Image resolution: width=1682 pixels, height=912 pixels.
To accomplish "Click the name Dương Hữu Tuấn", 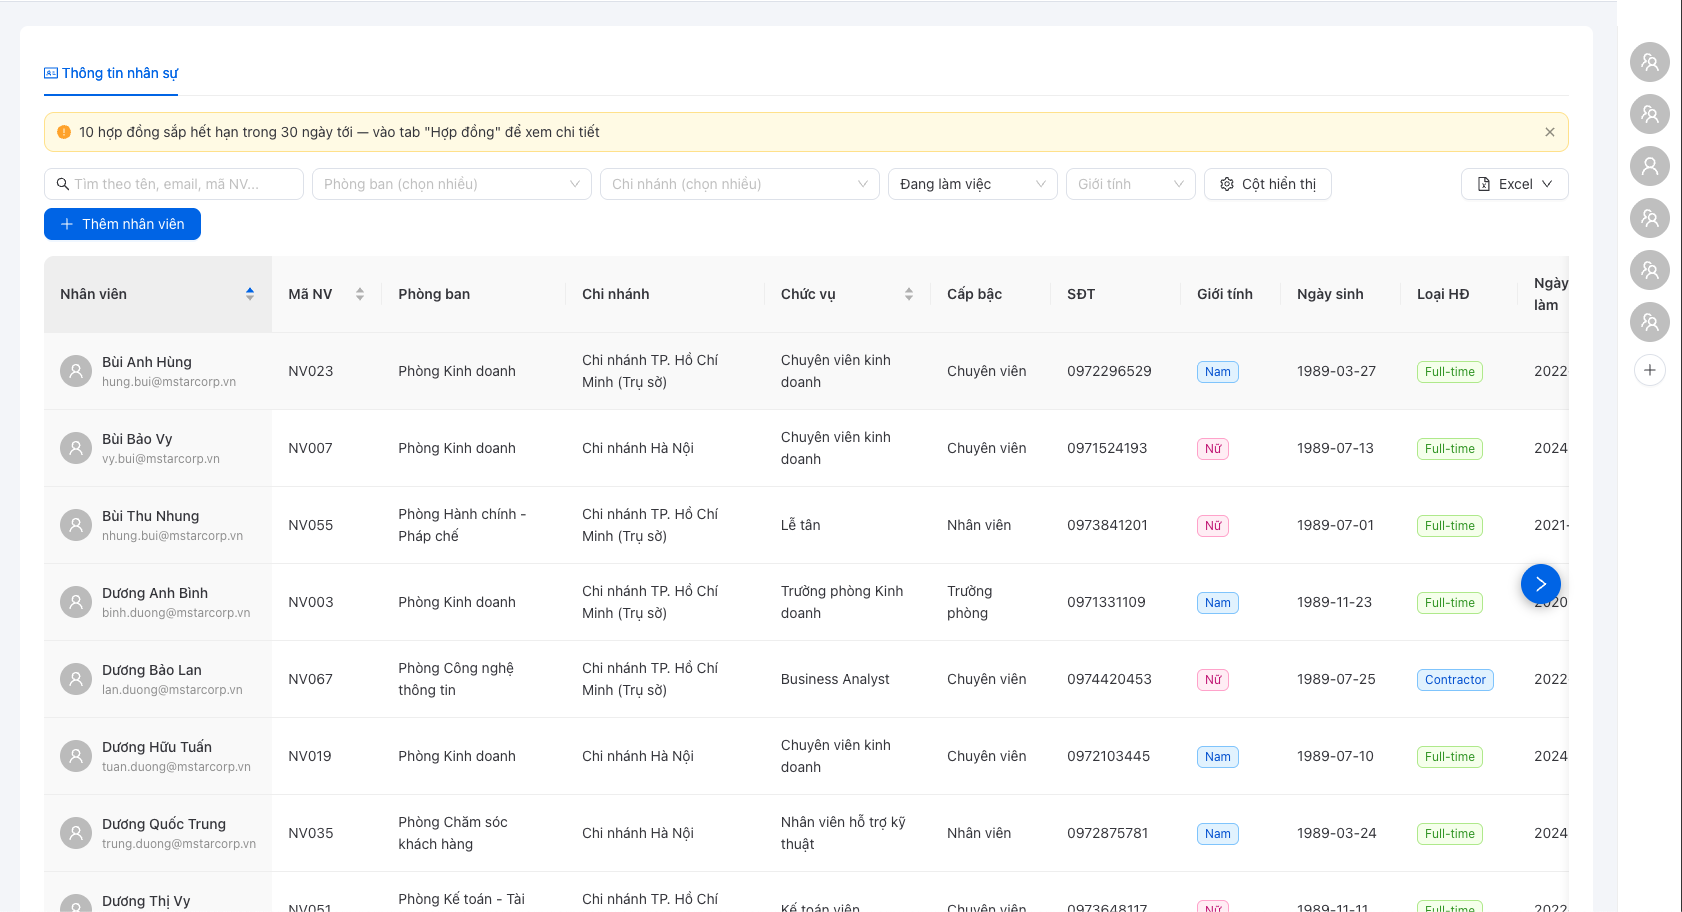I will click(x=157, y=747).
